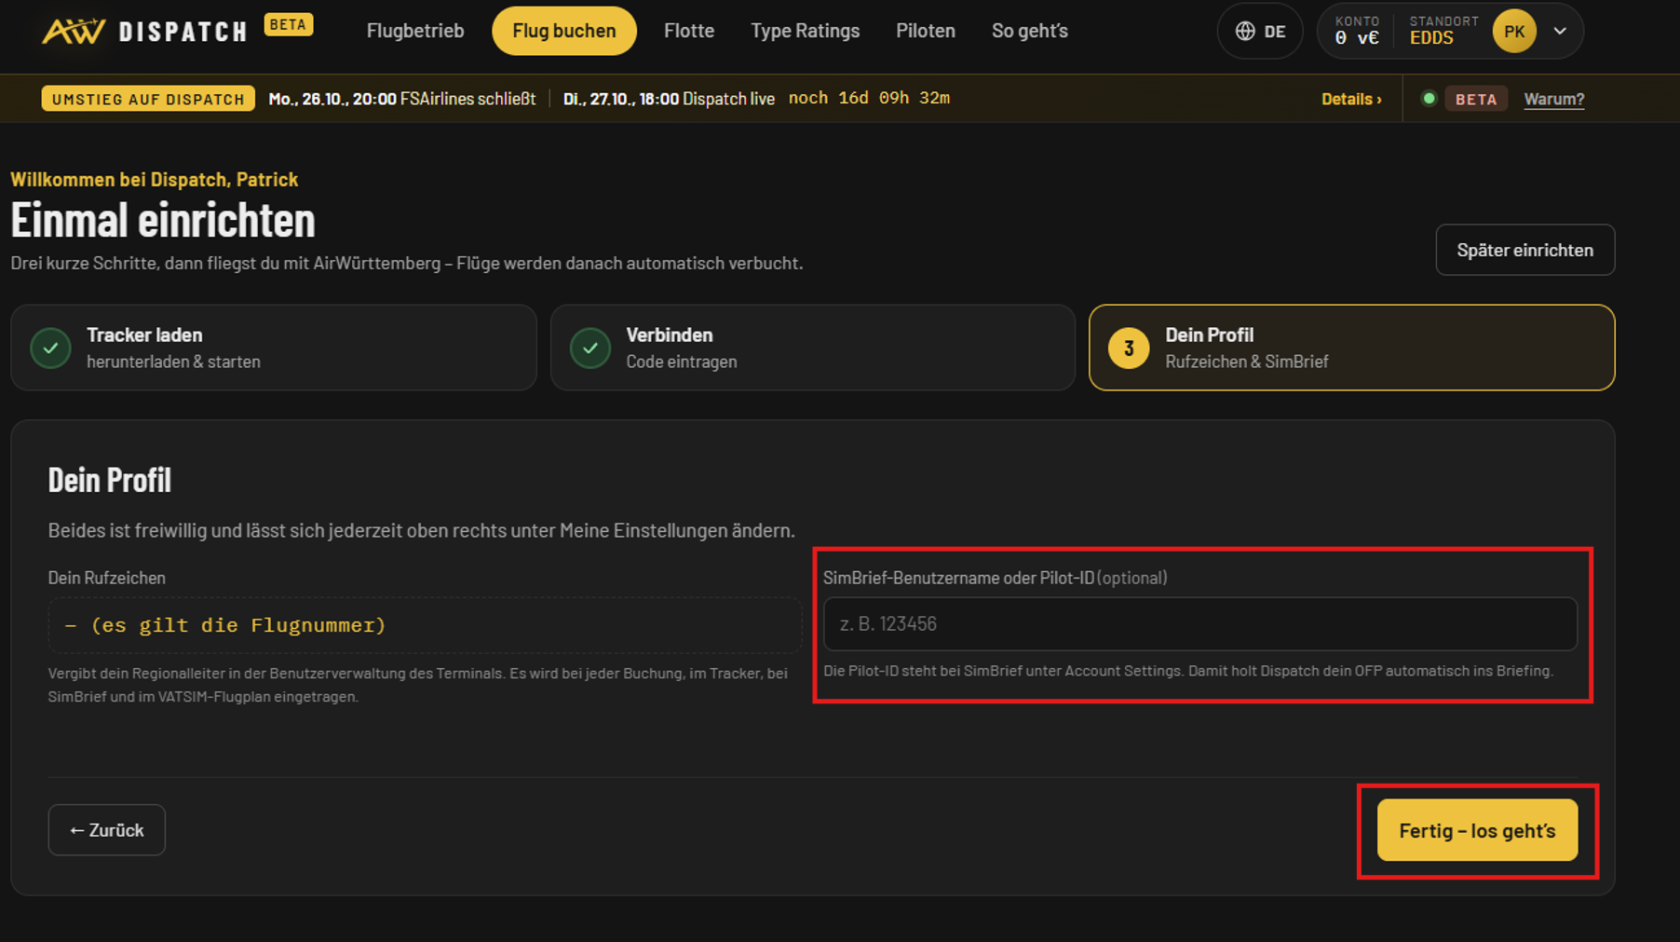Image resolution: width=1680 pixels, height=942 pixels.
Task: Click the Konto 0 v€ balance
Action: tap(1357, 31)
